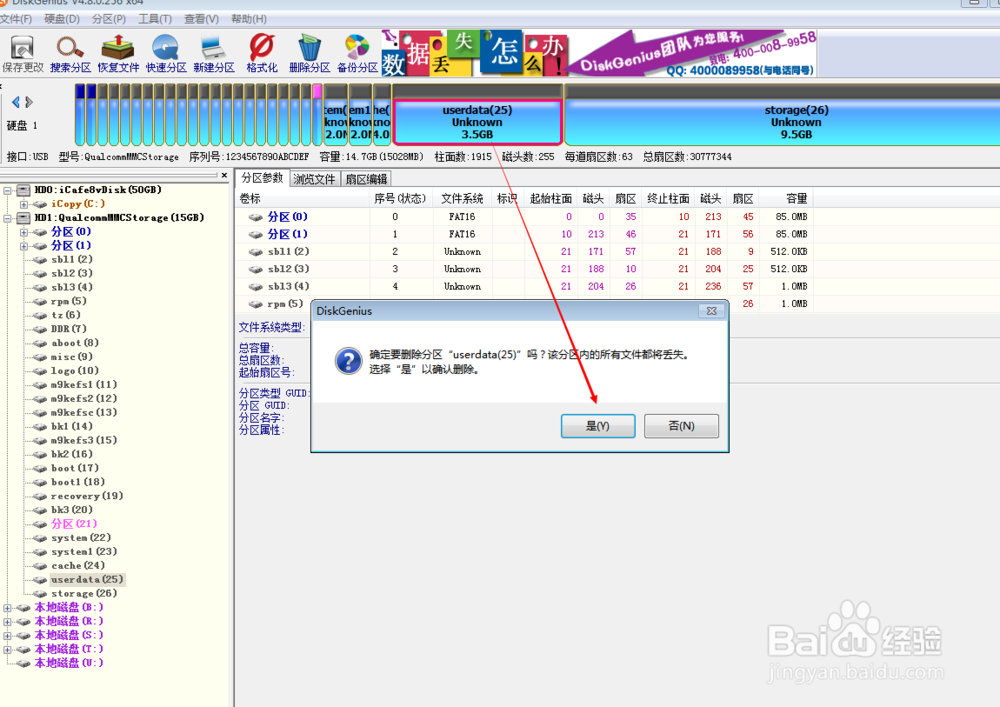Image resolution: width=1000 pixels, height=707 pixels.
Task: Select sbl3(4) row in partition table
Action: click(x=523, y=287)
